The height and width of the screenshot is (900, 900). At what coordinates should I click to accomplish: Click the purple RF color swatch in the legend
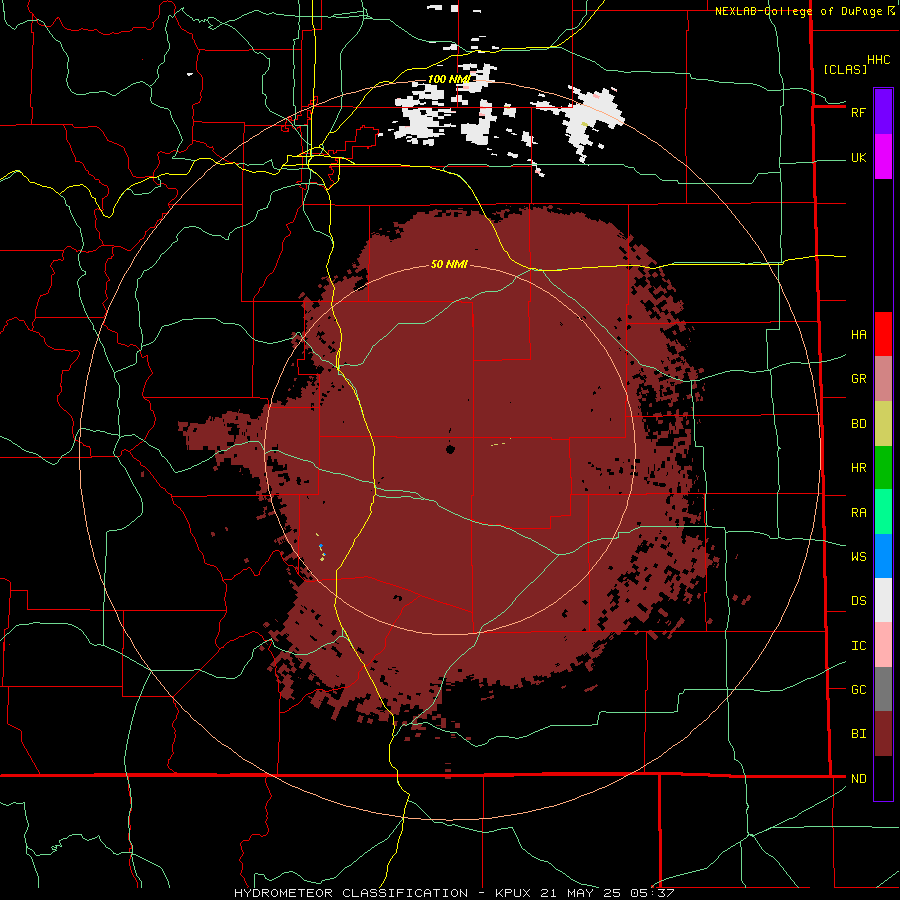tap(883, 112)
